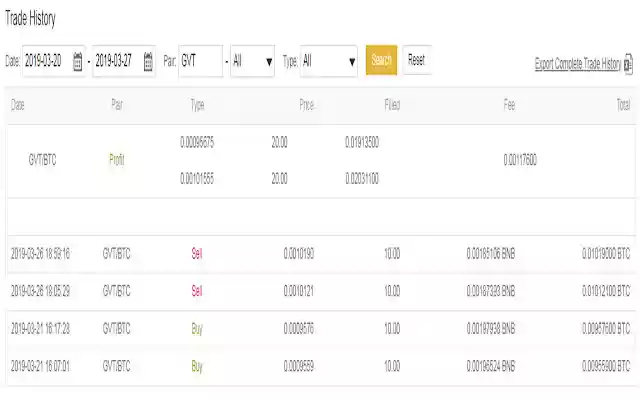Select price 0.0009576

299,328
